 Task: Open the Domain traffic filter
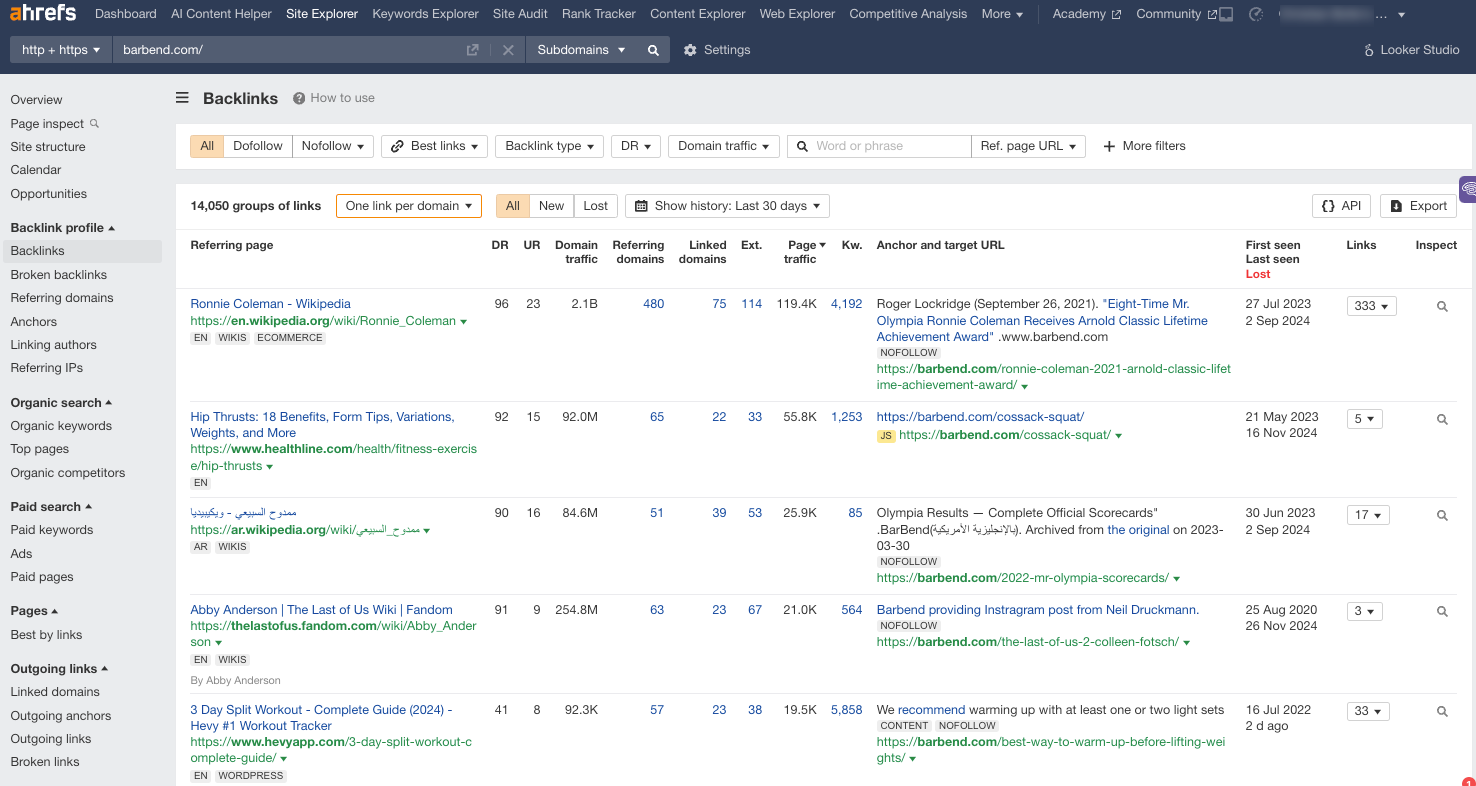click(x=724, y=146)
